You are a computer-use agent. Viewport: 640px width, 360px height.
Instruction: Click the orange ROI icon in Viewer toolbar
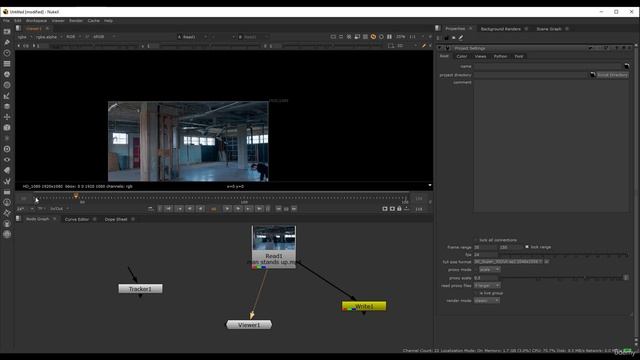tap(373, 37)
